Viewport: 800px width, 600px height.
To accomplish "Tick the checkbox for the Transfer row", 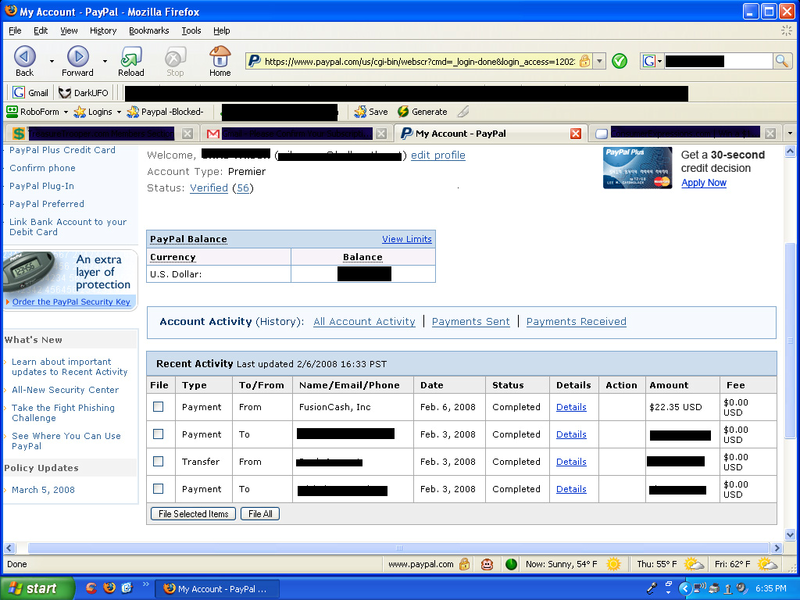I will tap(158, 462).
